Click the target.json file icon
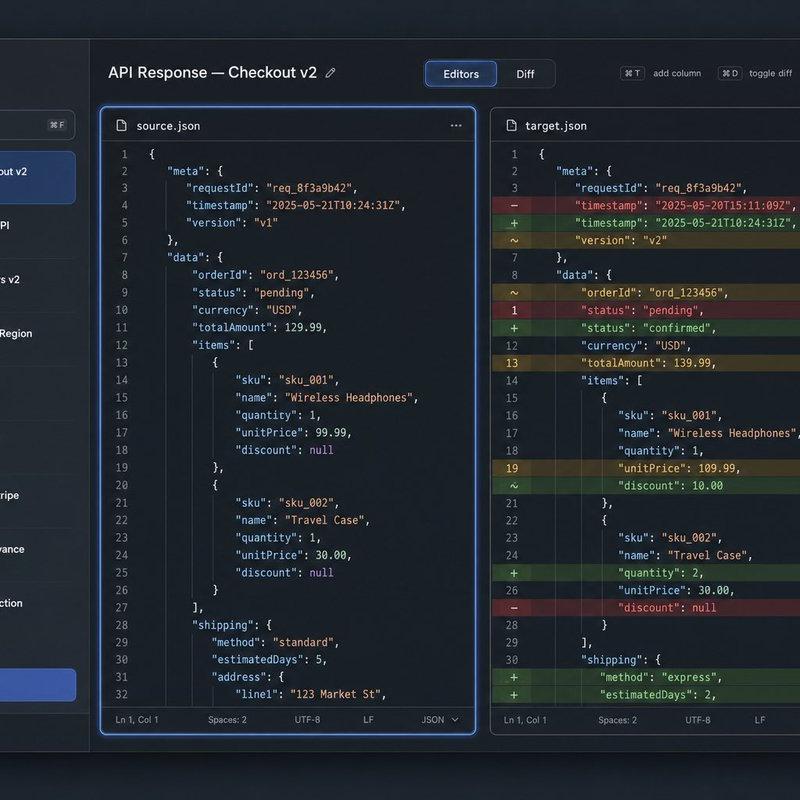 pos(511,126)
